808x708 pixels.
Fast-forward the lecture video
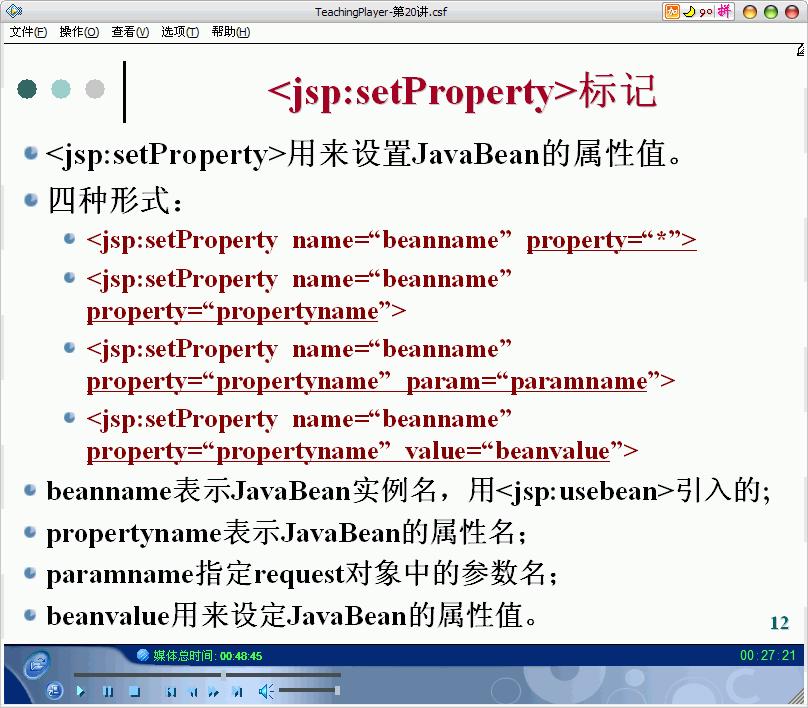(213, 692)
